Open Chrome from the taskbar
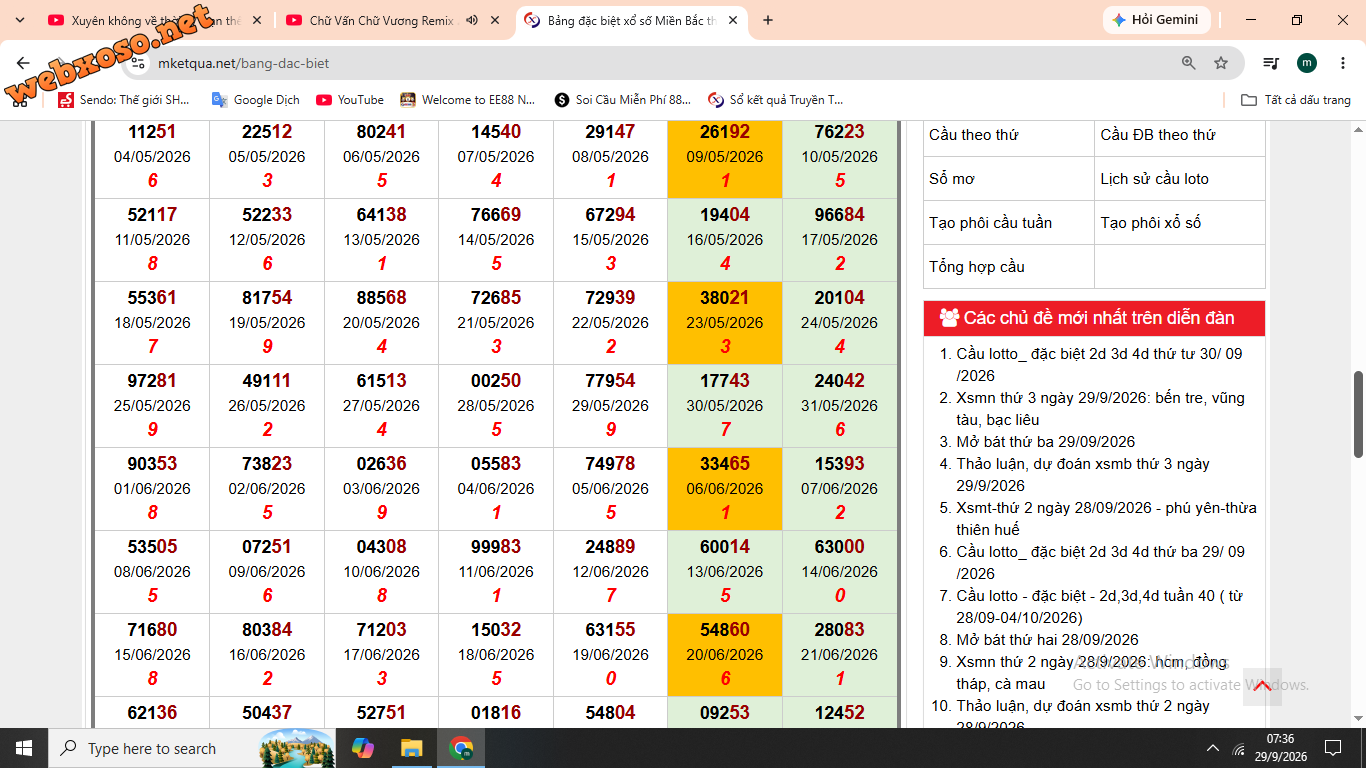1366x768 pixels. pos(461,748)
